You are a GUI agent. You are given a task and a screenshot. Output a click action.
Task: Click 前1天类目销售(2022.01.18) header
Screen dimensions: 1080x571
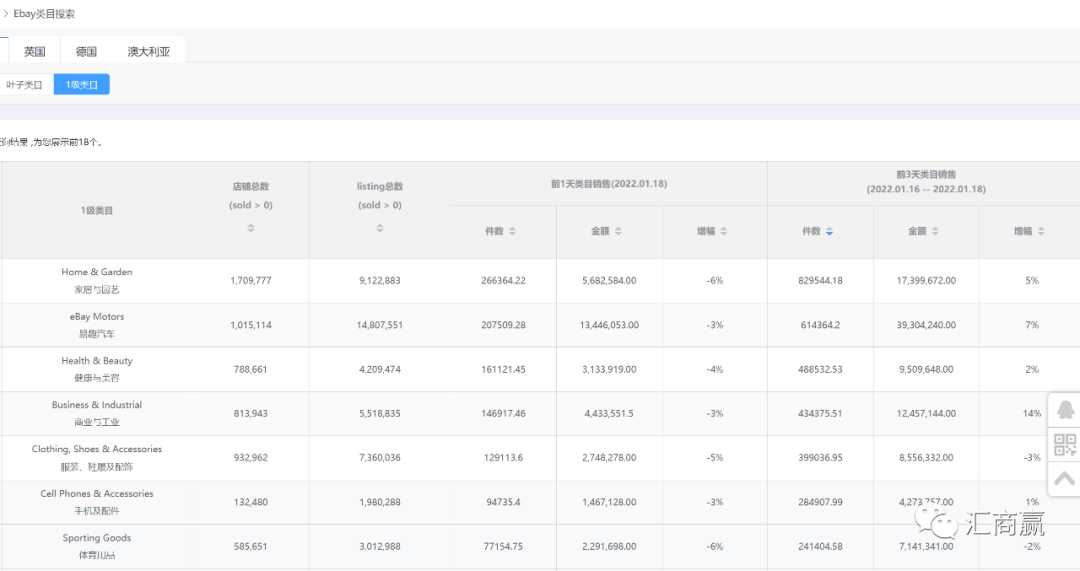(x=609, y=184)
